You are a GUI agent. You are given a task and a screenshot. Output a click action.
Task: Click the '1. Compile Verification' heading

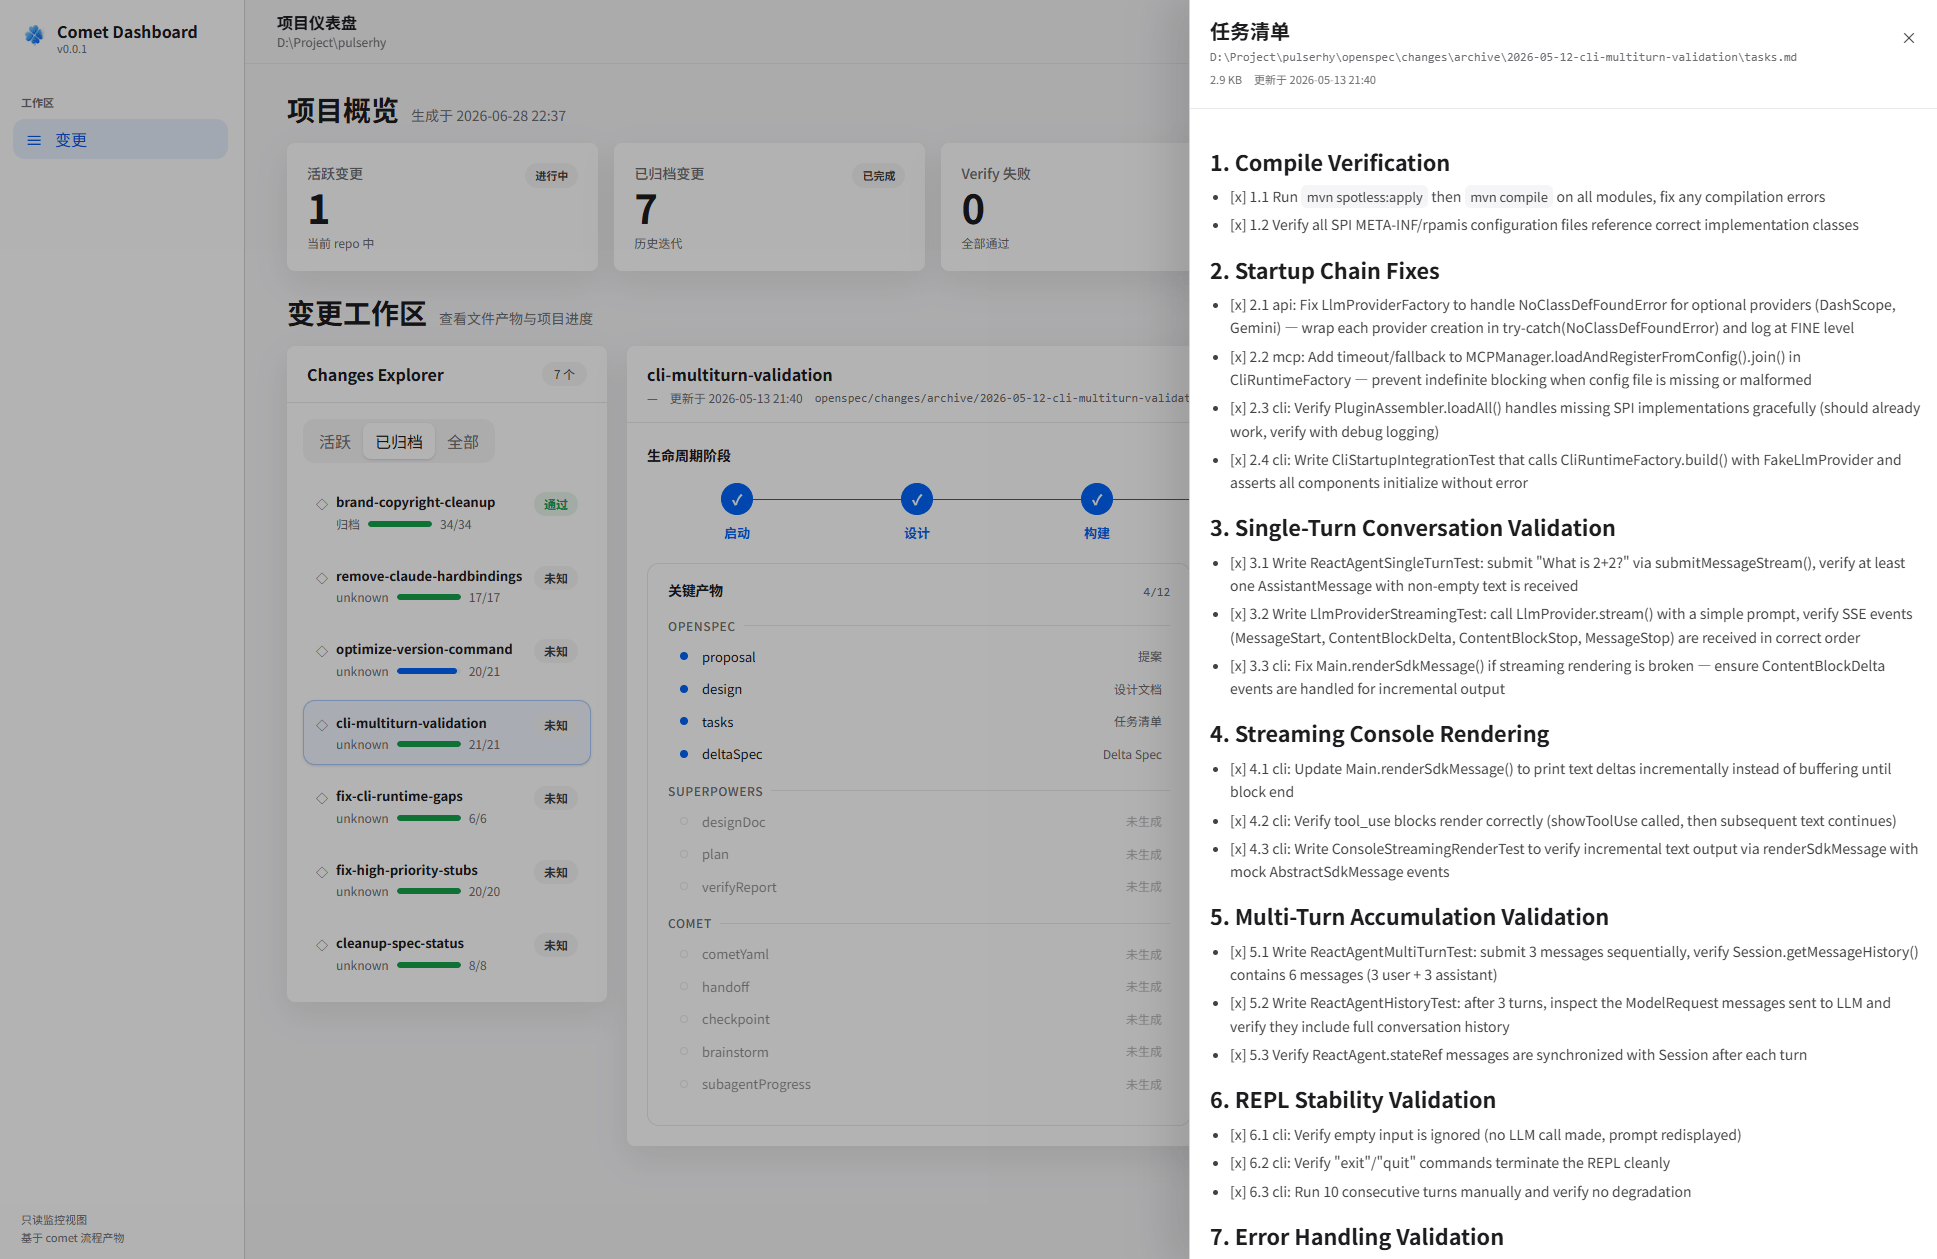pos(1329,163)
